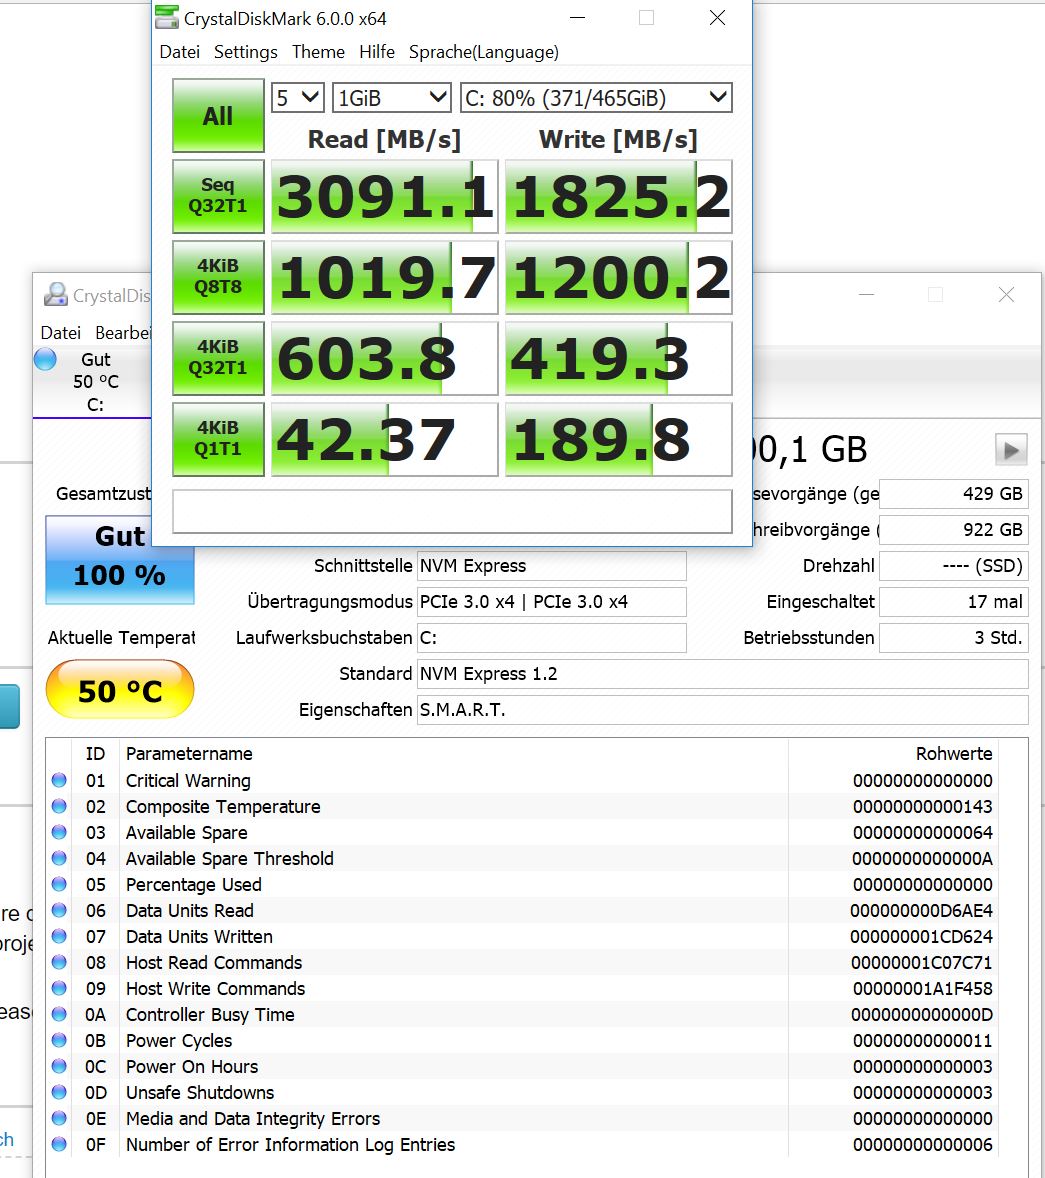
Task: Click the status orb for Data Units Written
Action: (x=59, y=936)
